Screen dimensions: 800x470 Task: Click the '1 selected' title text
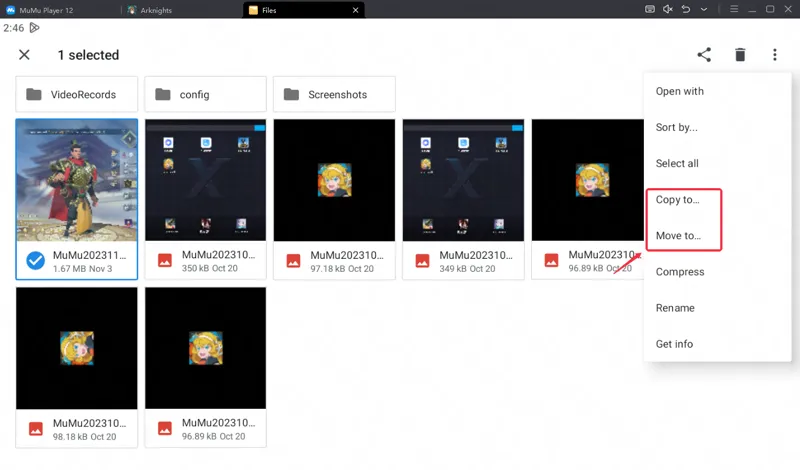[x=88, y=55]
